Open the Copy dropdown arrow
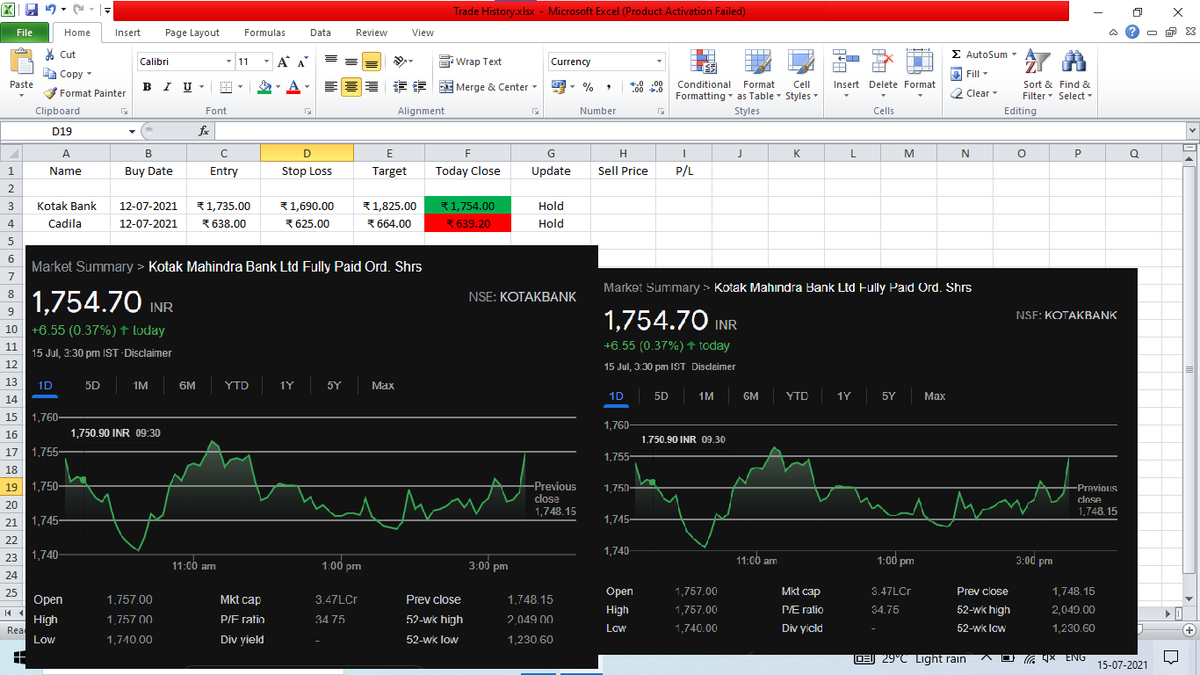This screenshot has height=675, width=1200. (x=89, y=74)
